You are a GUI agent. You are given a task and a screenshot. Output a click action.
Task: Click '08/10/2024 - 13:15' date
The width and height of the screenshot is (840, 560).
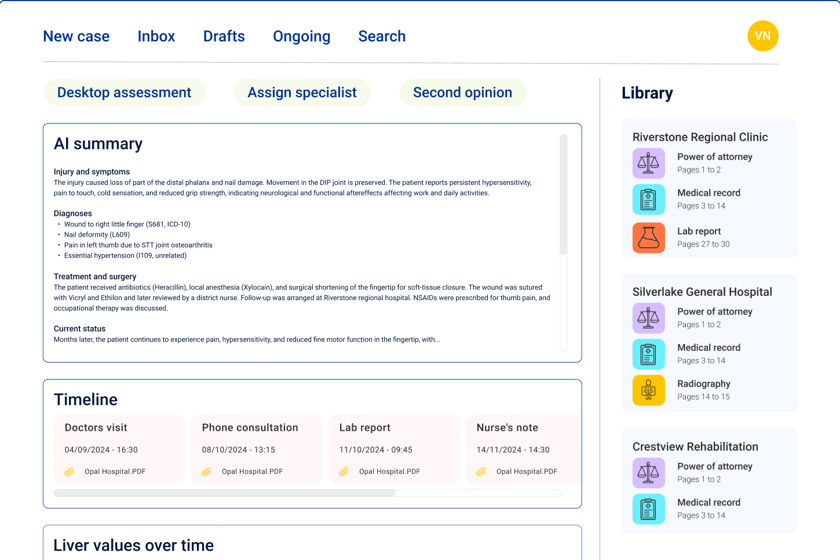click(x=238, y=450)
